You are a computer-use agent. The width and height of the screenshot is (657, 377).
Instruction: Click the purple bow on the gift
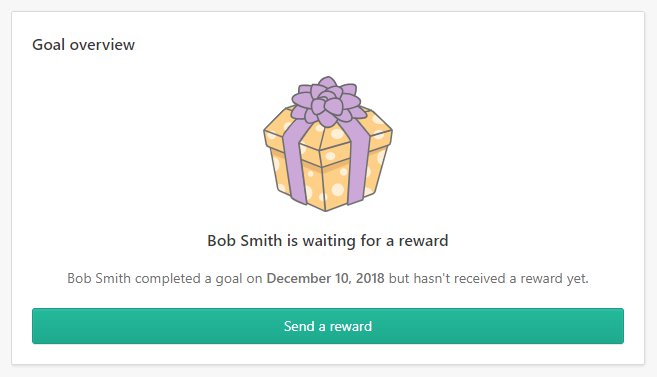pyautogui.click(x=328, y=101)
